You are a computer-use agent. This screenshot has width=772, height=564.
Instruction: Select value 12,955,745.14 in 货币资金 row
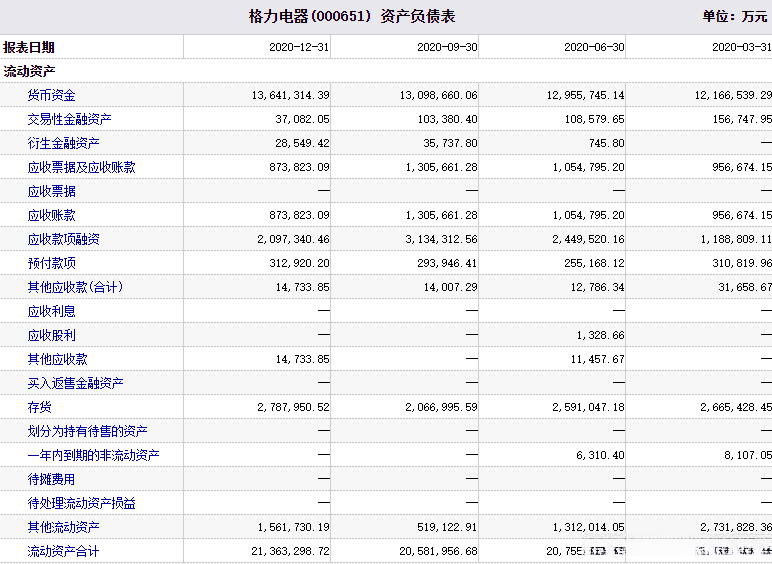585,95
